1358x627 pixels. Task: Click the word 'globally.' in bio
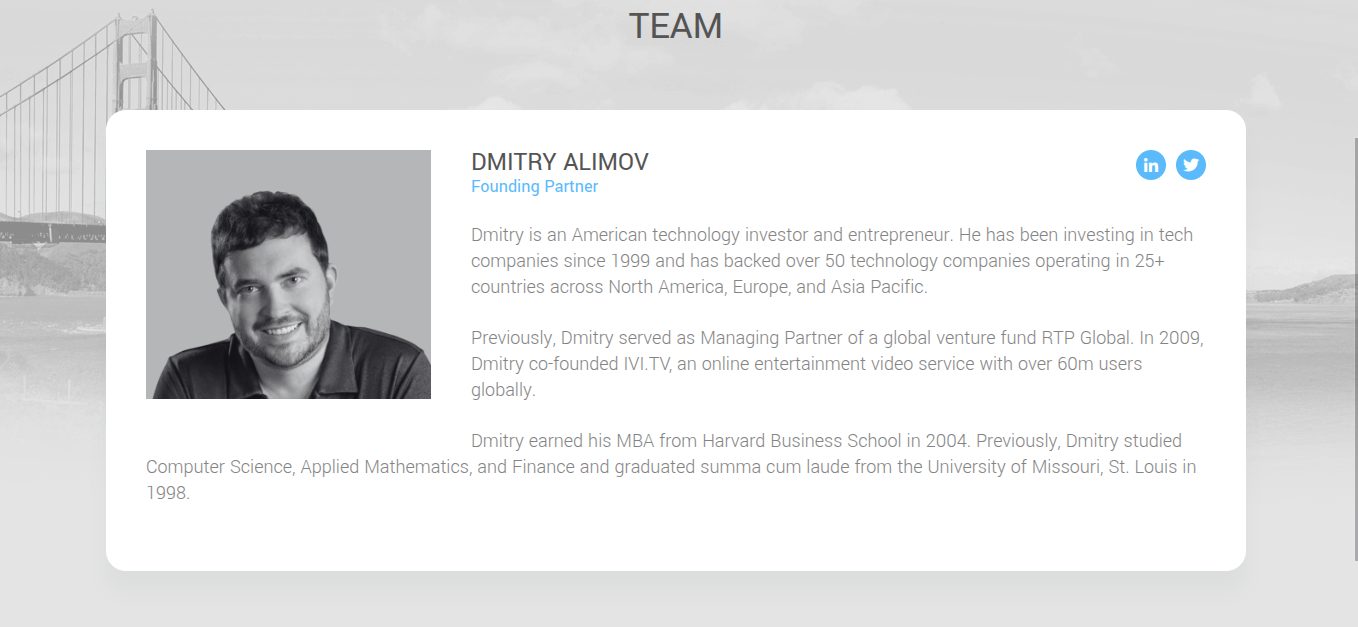tap(503, 390)
